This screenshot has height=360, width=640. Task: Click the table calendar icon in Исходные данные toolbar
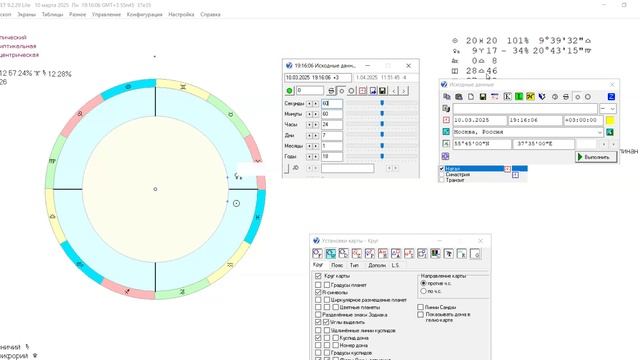[495, 97]
